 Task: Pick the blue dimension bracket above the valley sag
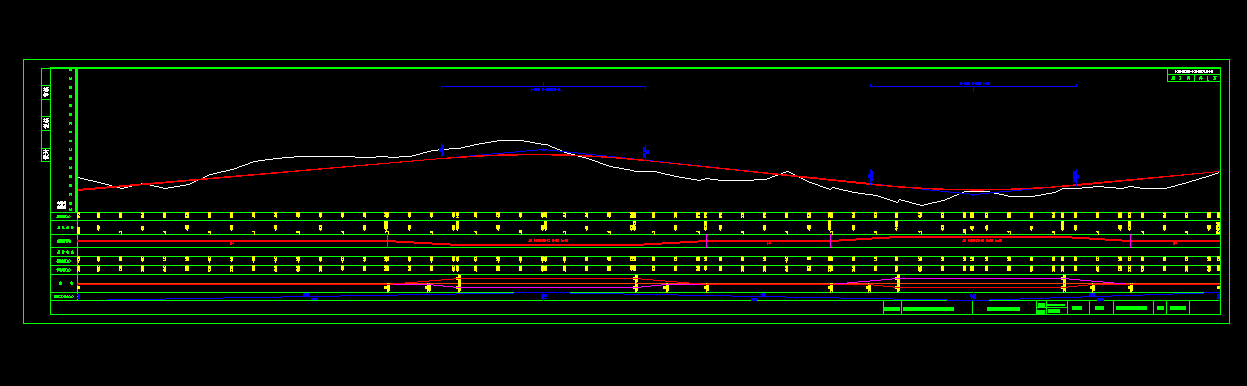pyautogui.click(x=973, y=85)
